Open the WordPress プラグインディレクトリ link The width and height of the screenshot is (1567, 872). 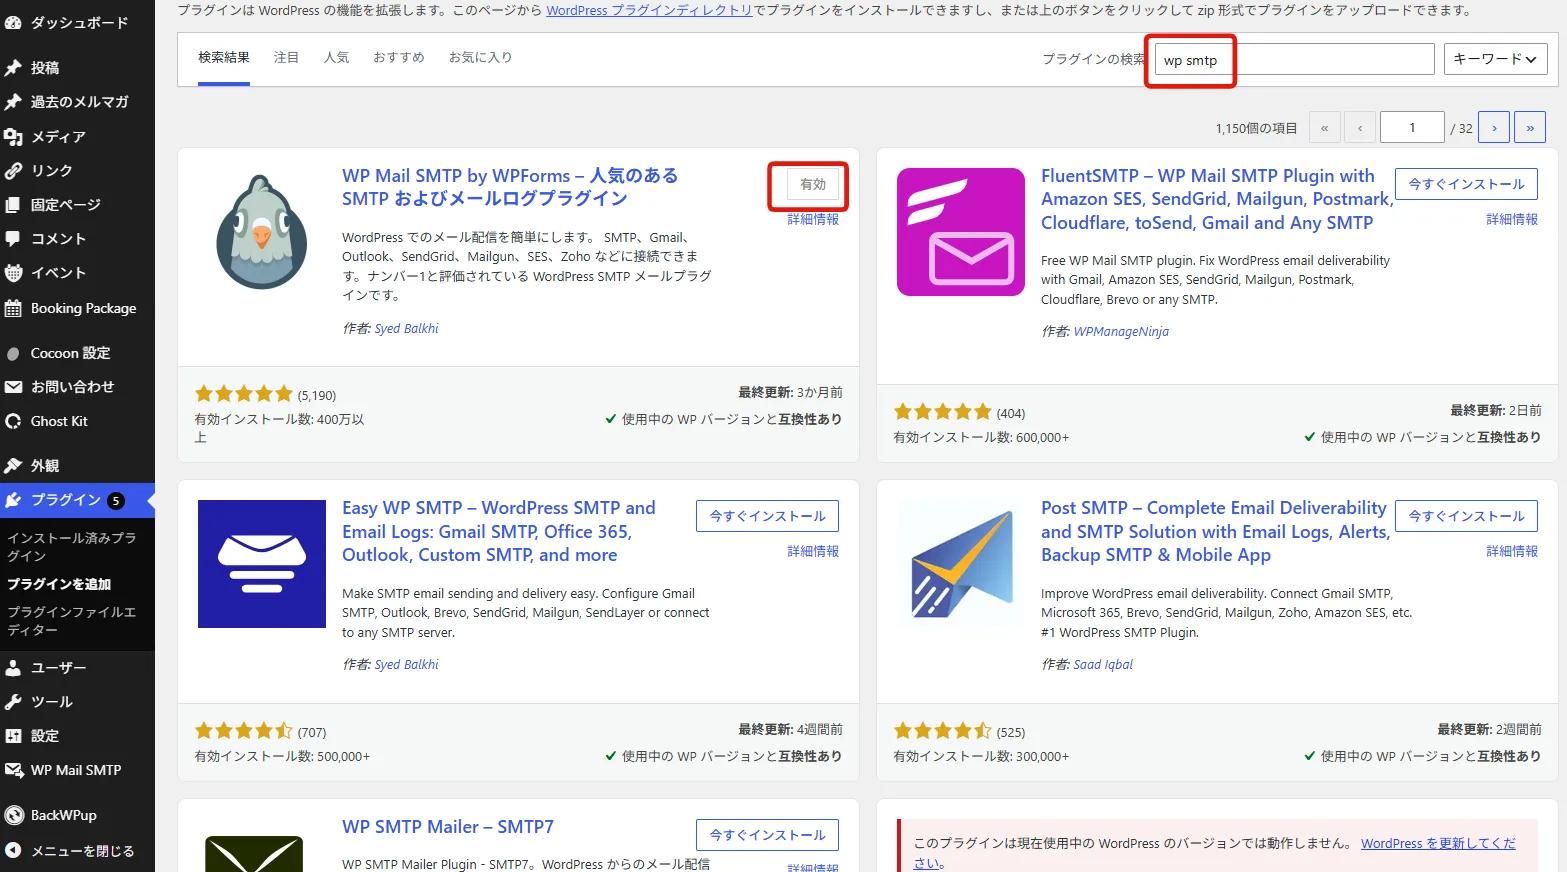649,10
